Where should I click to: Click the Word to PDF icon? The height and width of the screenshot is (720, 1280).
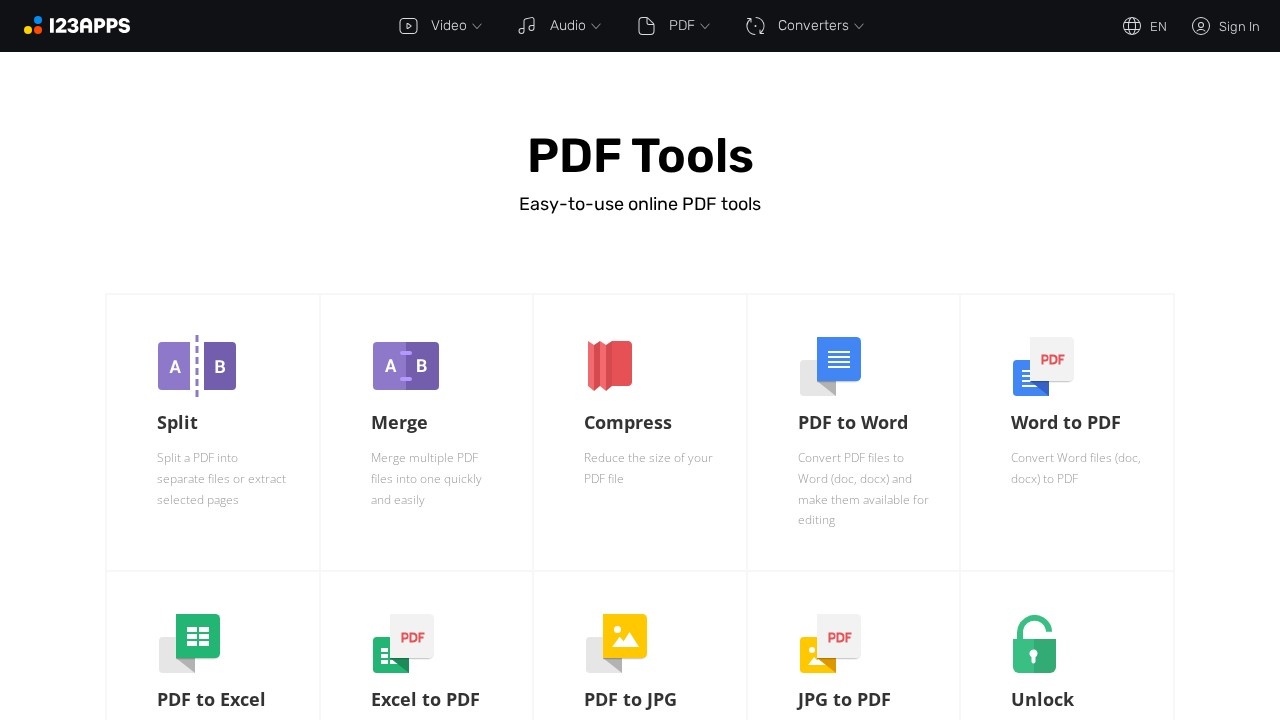click(1043, 366)
